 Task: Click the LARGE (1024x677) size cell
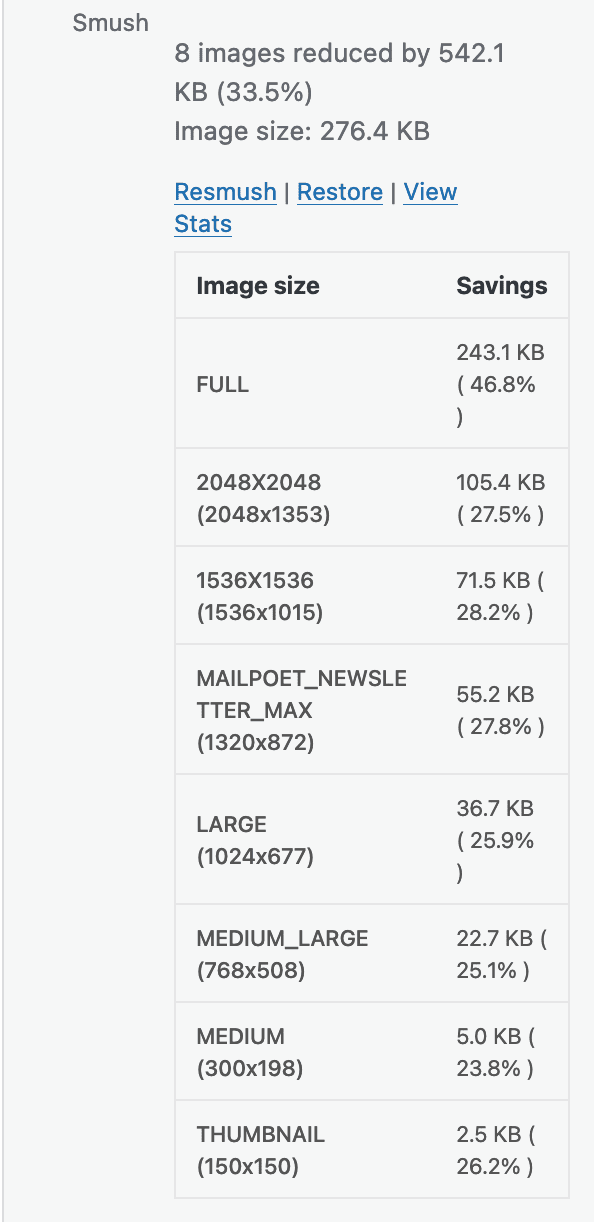tap(255, 840)
